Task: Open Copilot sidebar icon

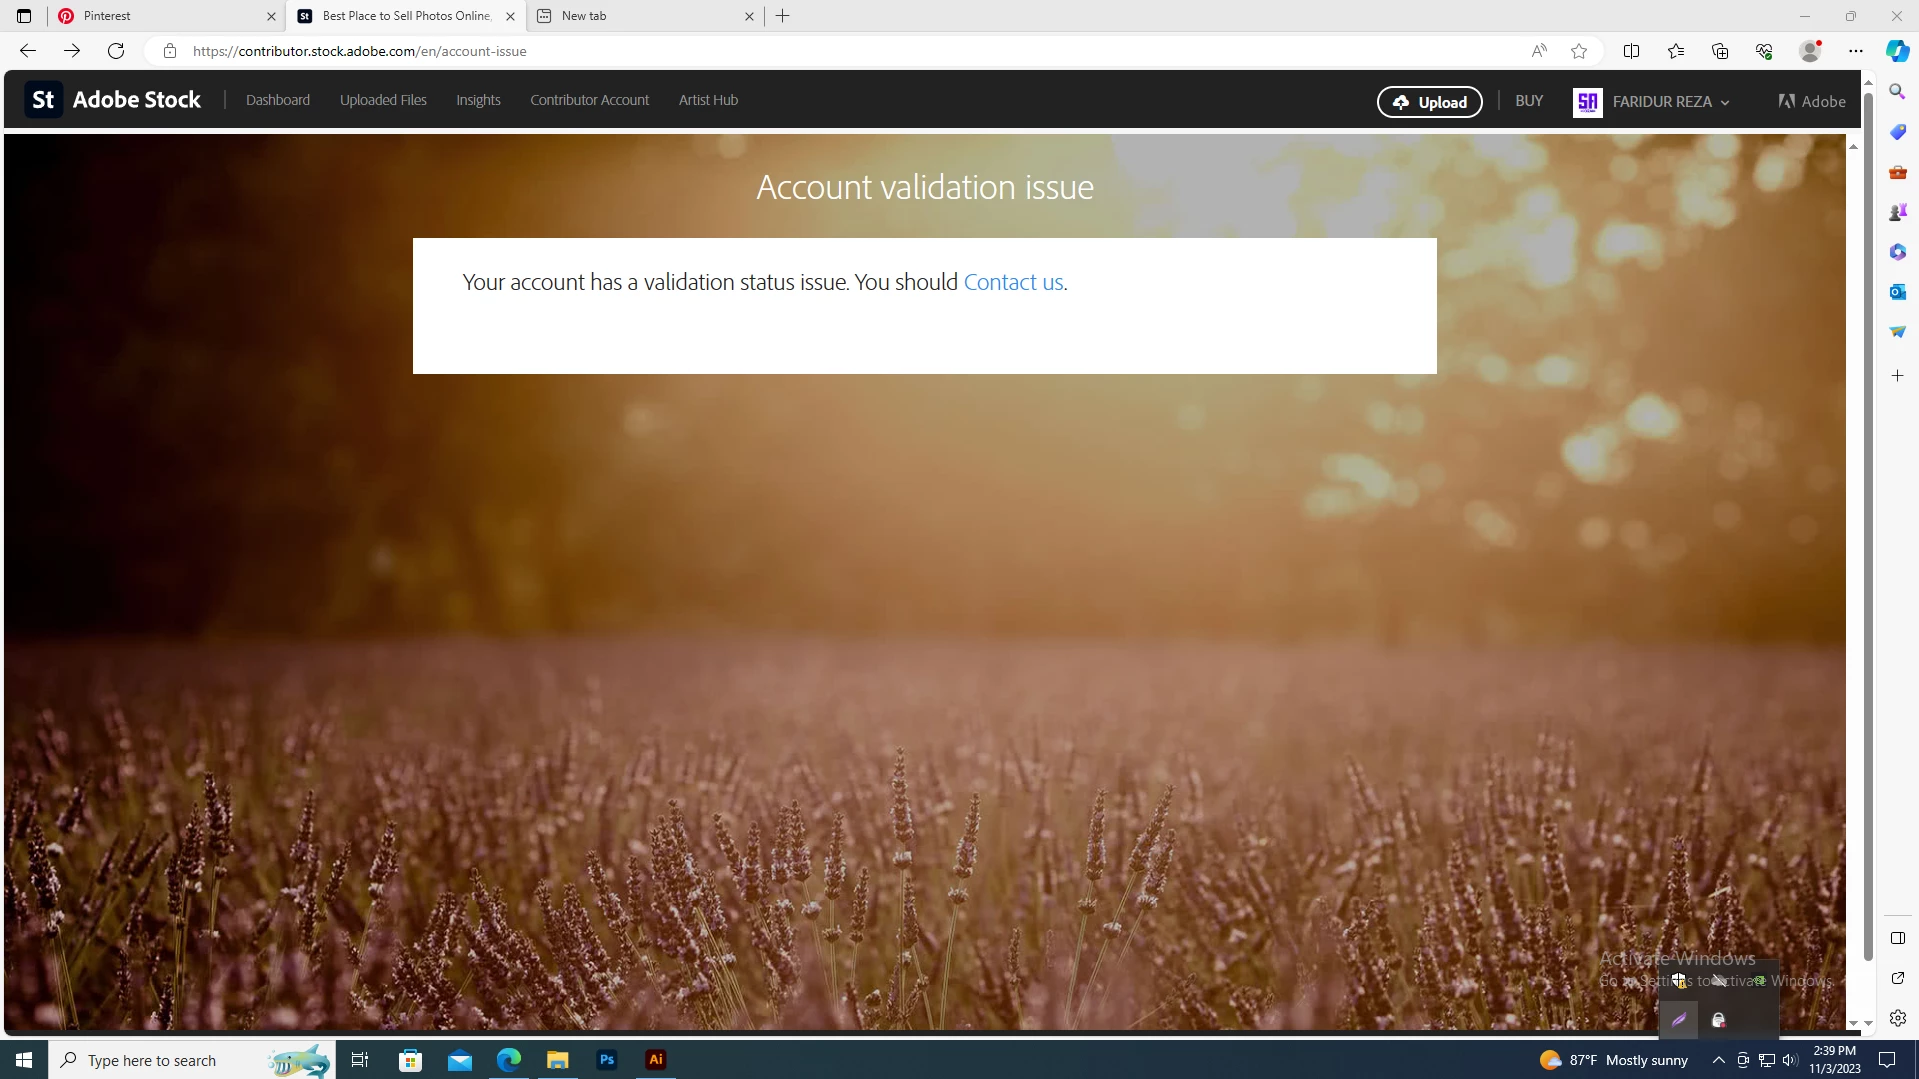Action: point(1897,51)
